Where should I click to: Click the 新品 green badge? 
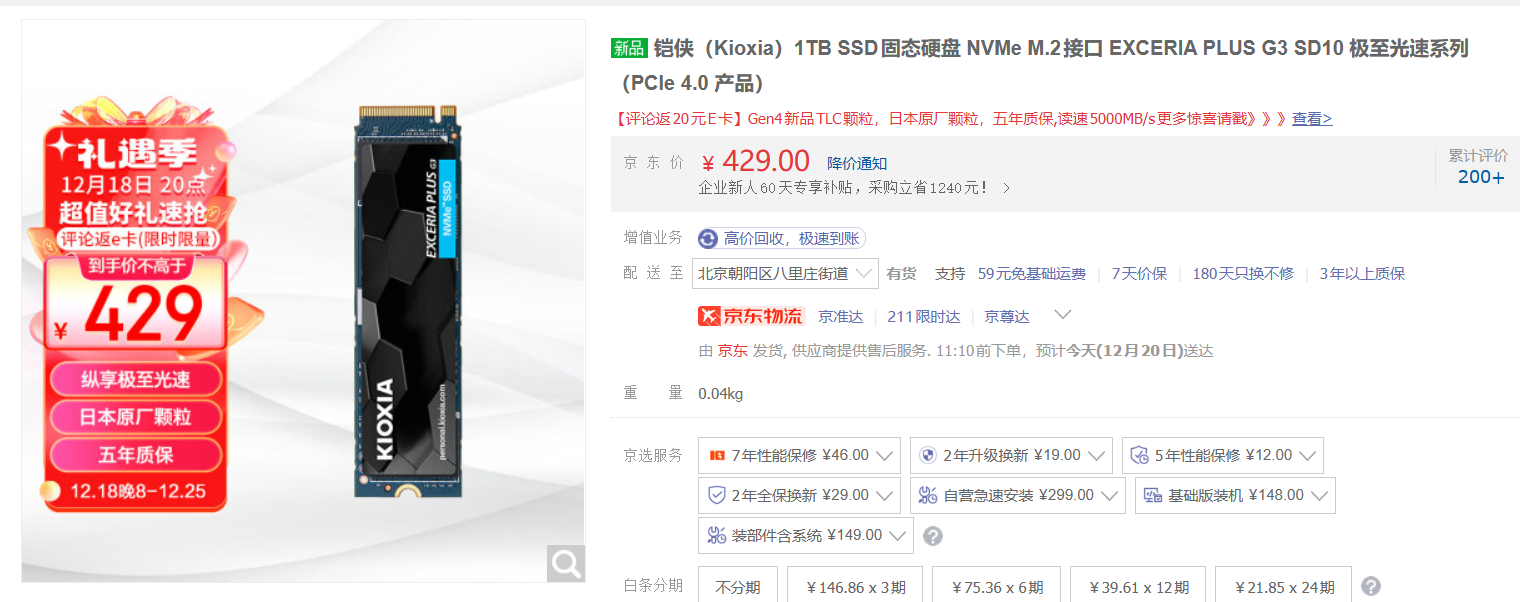[629, 48]
